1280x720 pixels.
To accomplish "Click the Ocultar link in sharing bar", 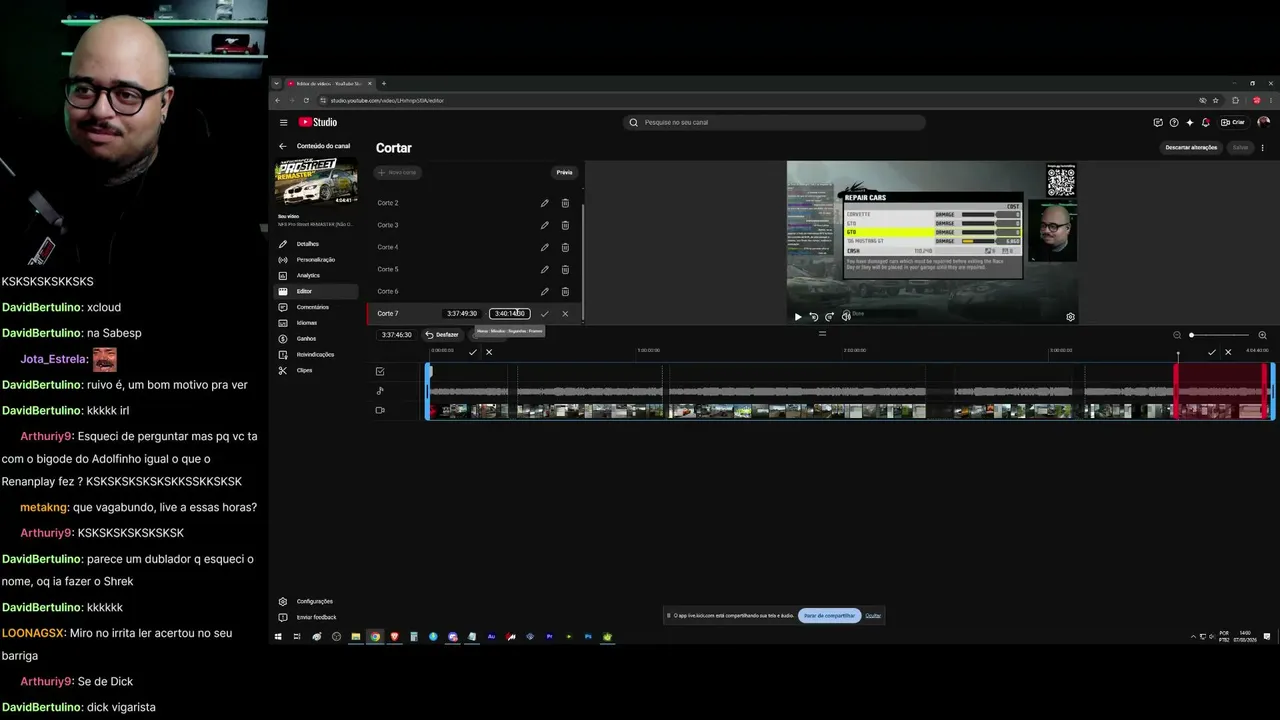I will [873, 615].
